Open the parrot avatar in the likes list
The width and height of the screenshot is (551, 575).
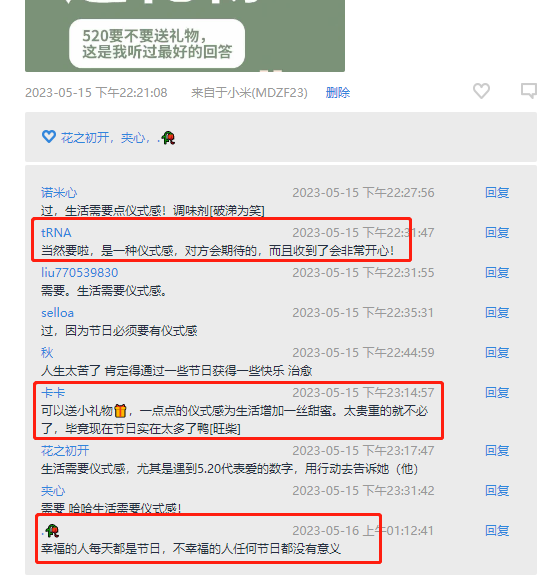[x=168, y=138]
